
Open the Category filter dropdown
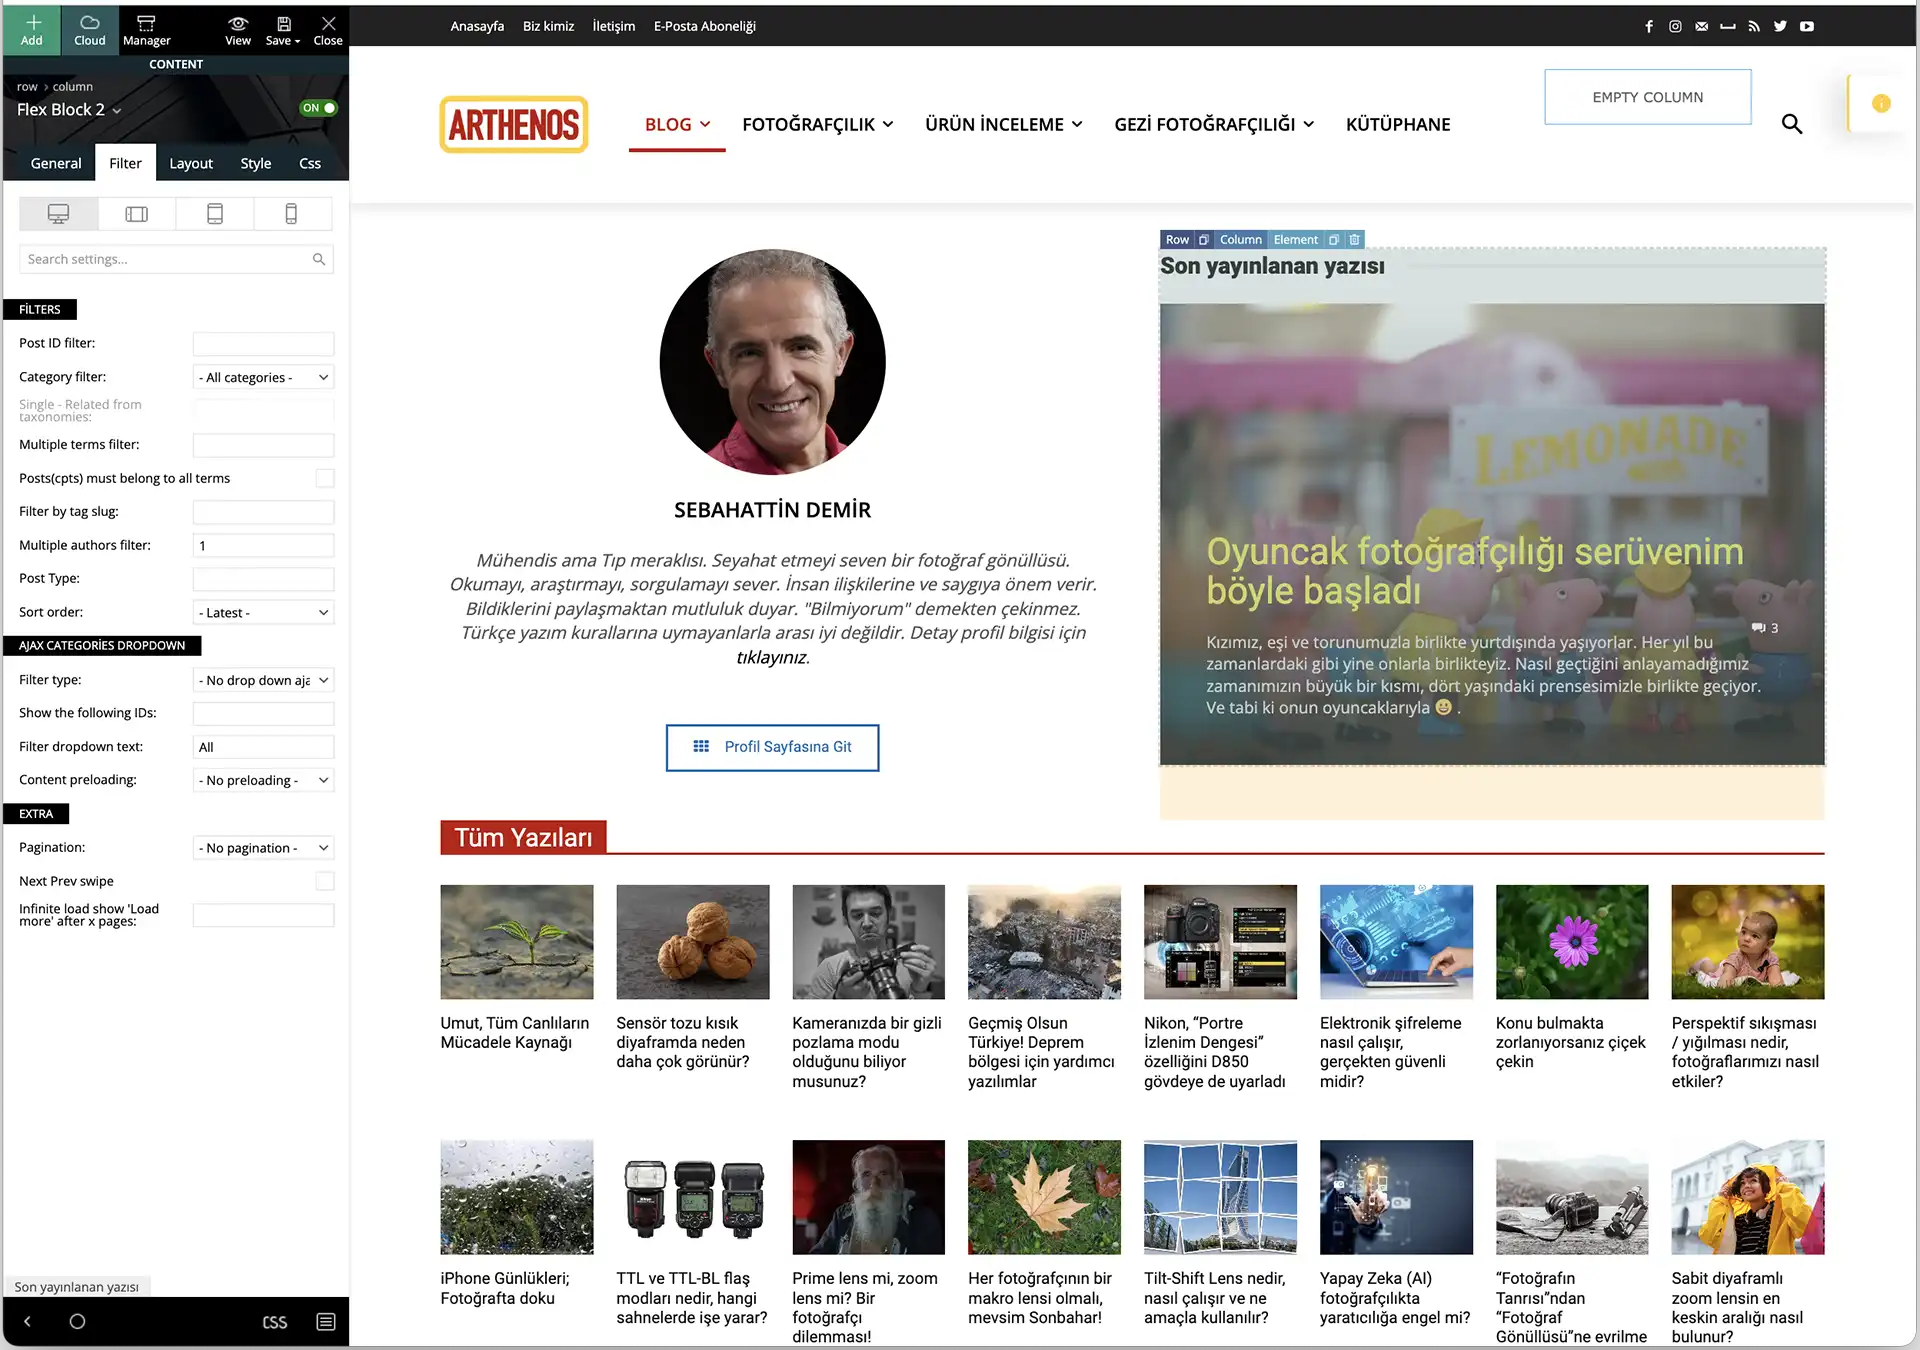[x=264, y=378]
